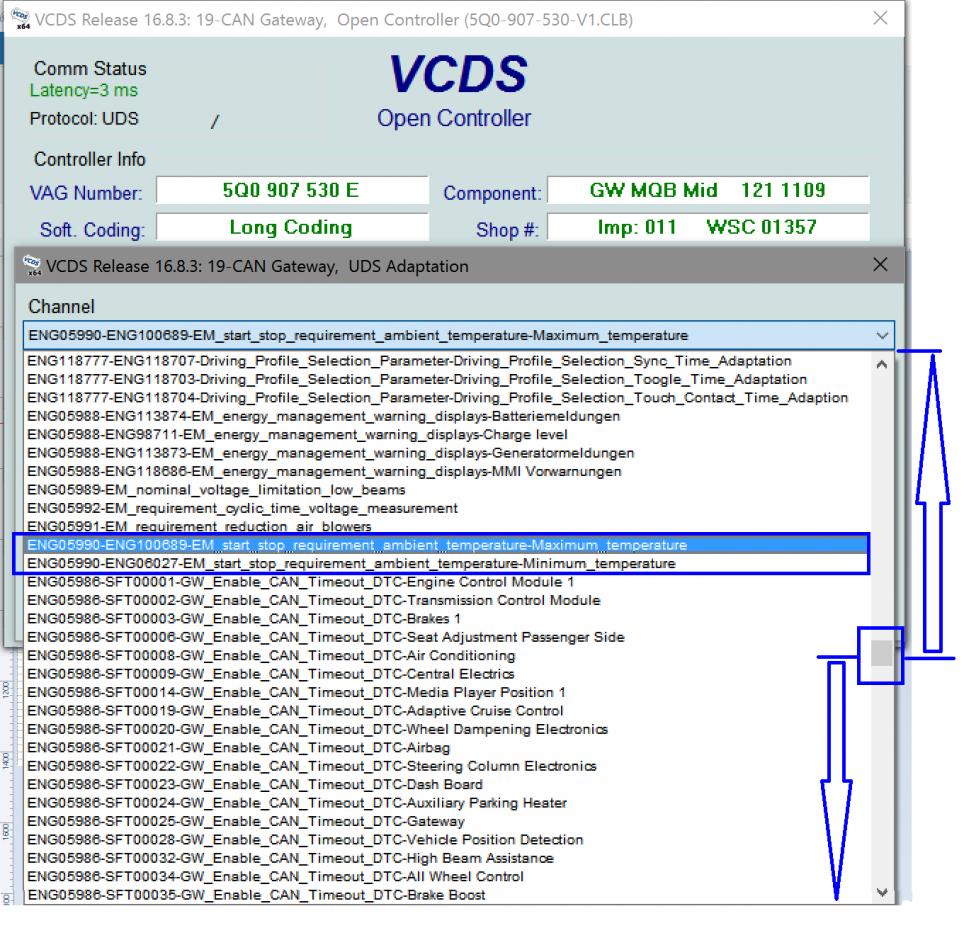Select ambient_temperature-Minimum_temperature list entry
The width and height of the screenshot is (964, 928).
click(448, 563)
